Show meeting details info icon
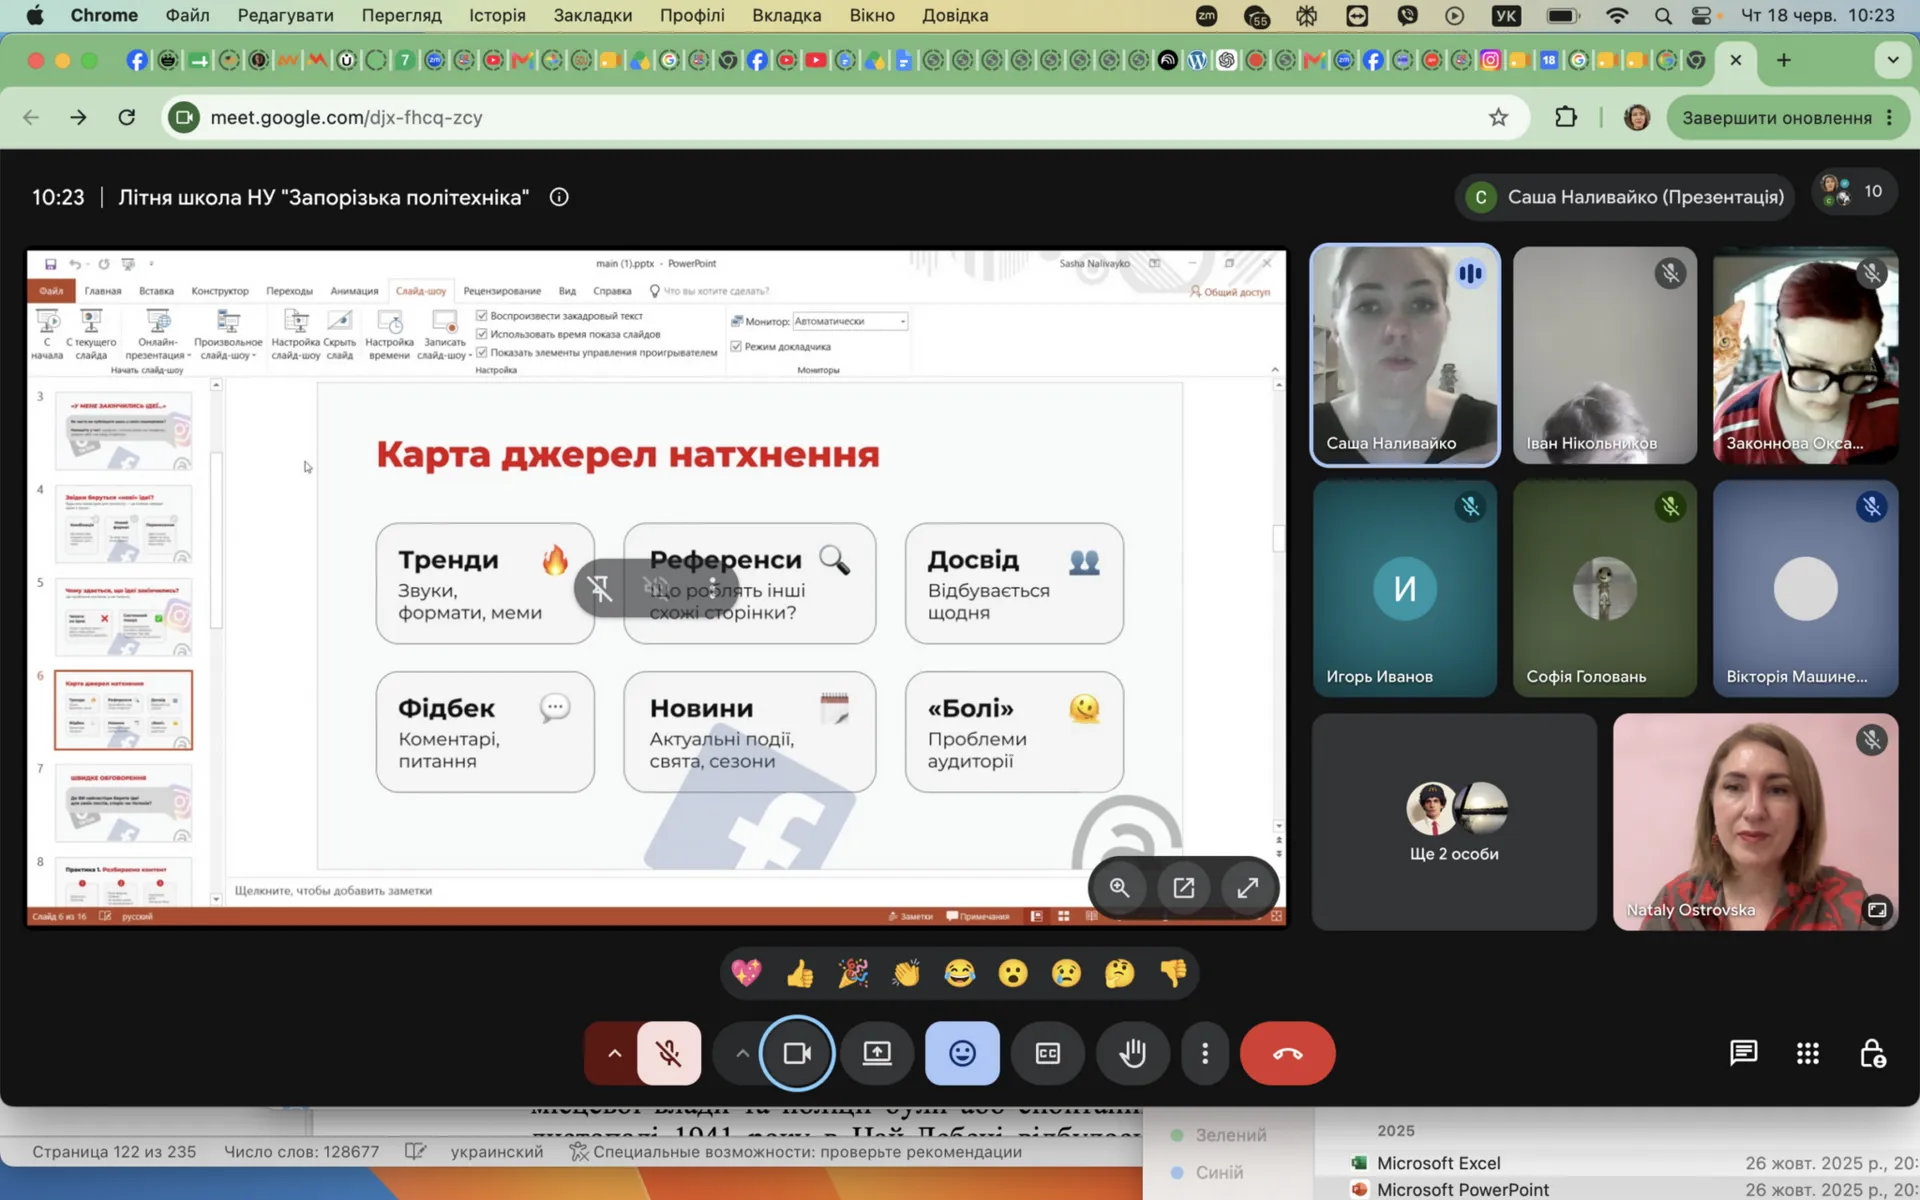Viewport: 1920px width, 1200px height. 559,197
